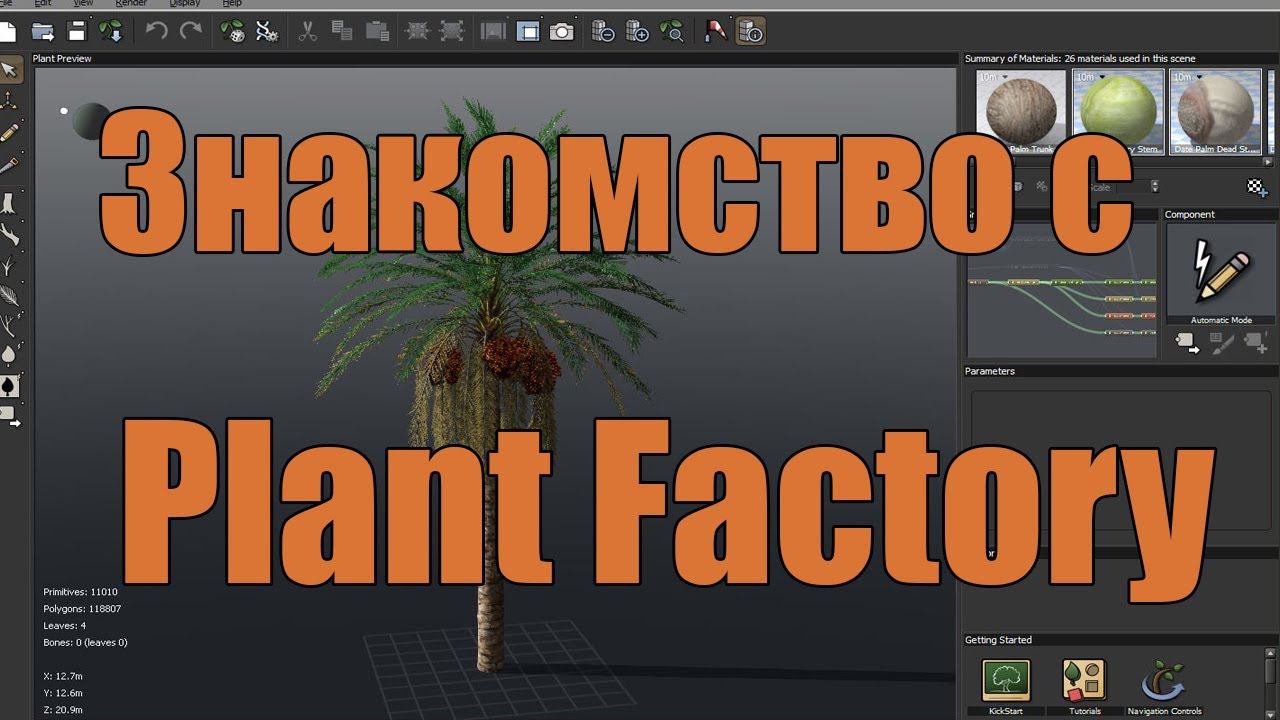Add a feather frond node from sidebar
The height and width of the screenshot is (720, 1280).
coord(9,296)
